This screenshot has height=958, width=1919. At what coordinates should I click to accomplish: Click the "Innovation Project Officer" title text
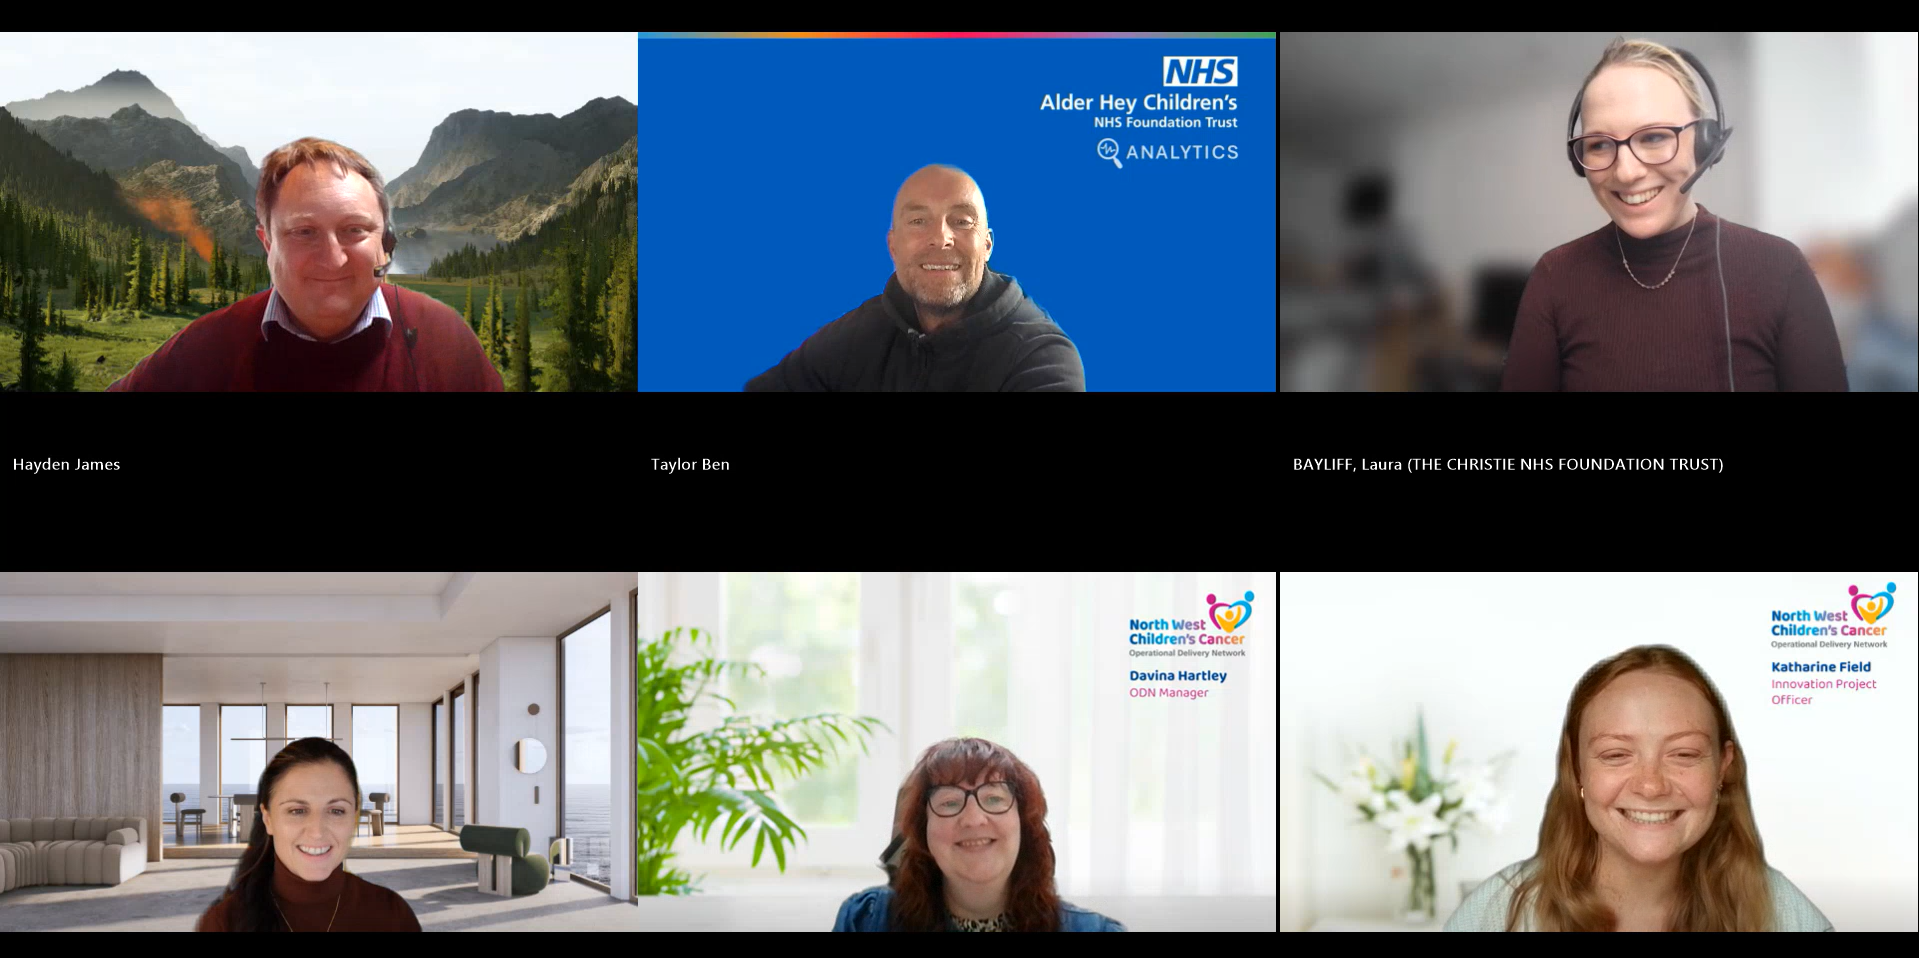[x=1823, y=691]
